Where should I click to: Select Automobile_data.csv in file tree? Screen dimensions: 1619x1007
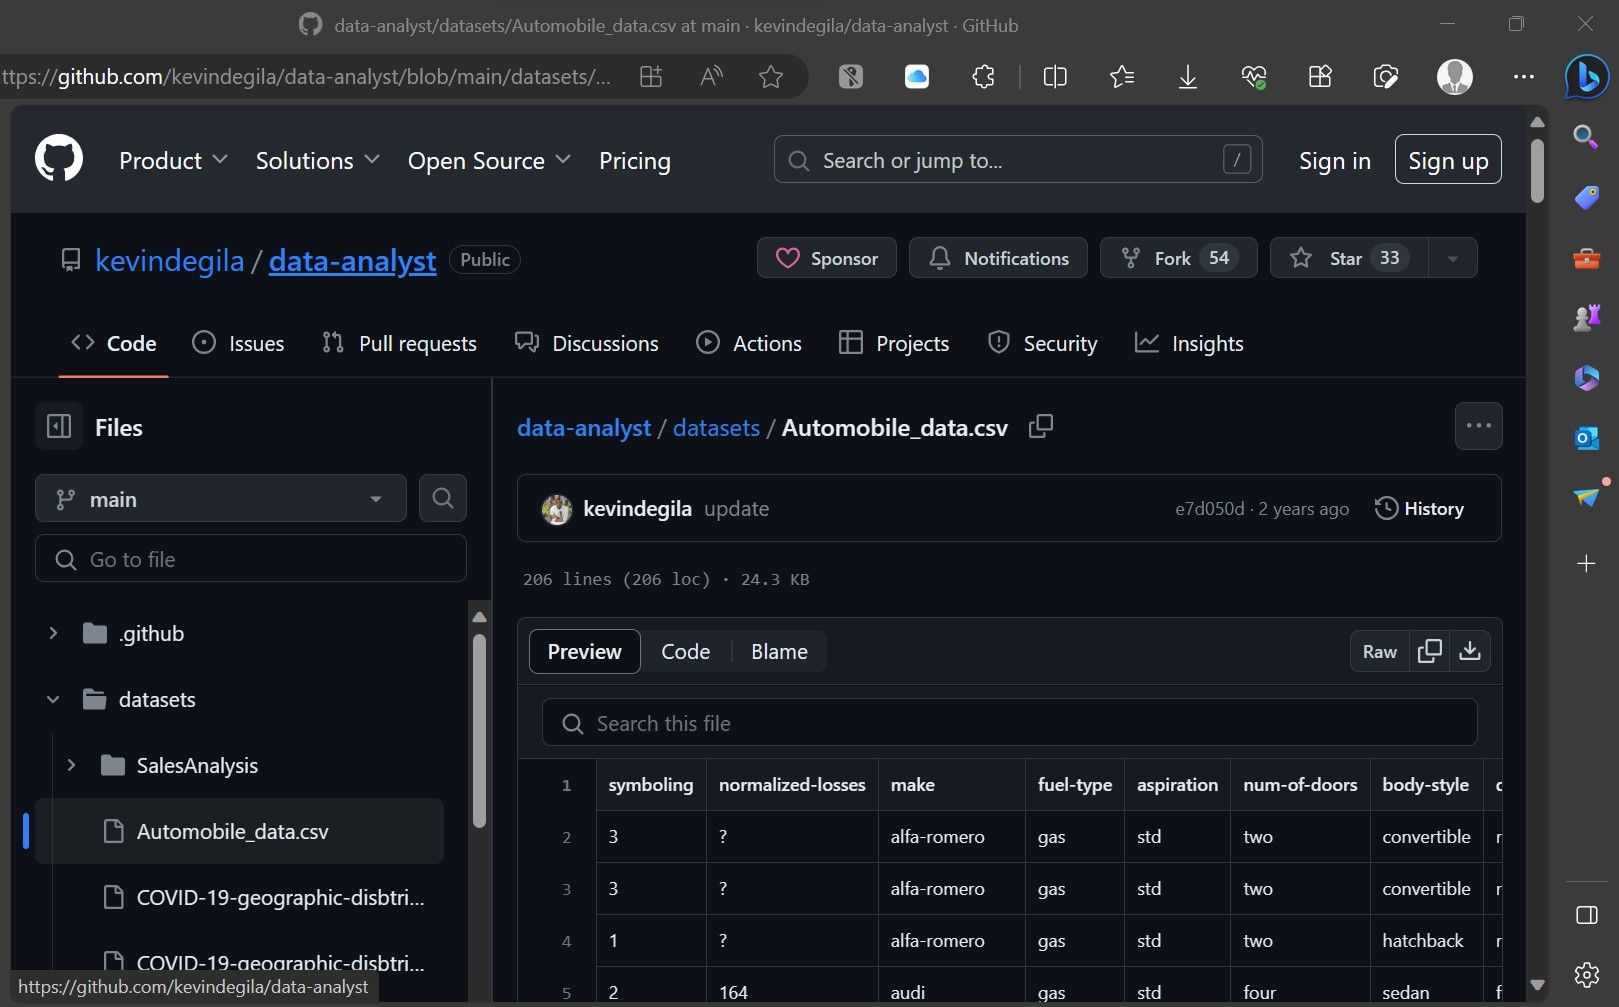tap(240, 831)
